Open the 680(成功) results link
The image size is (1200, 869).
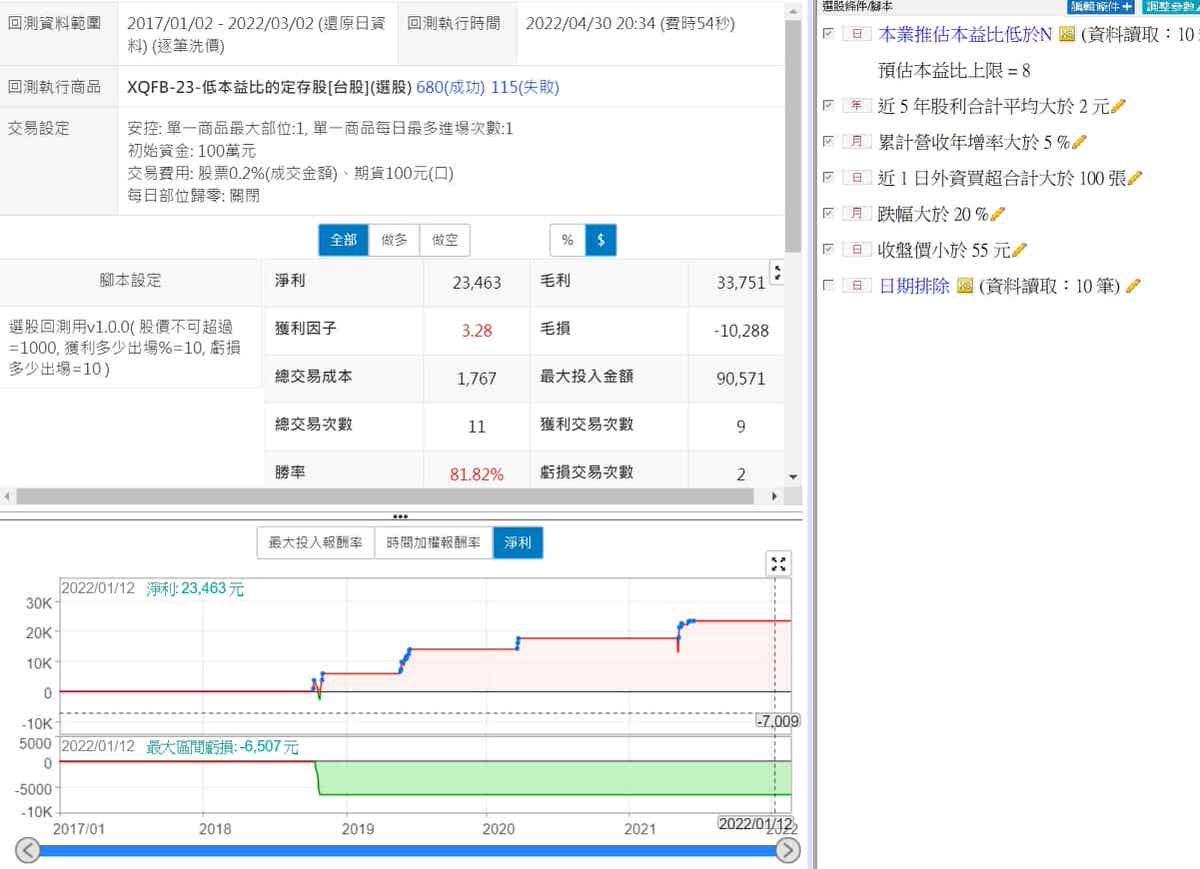point(450,87)
